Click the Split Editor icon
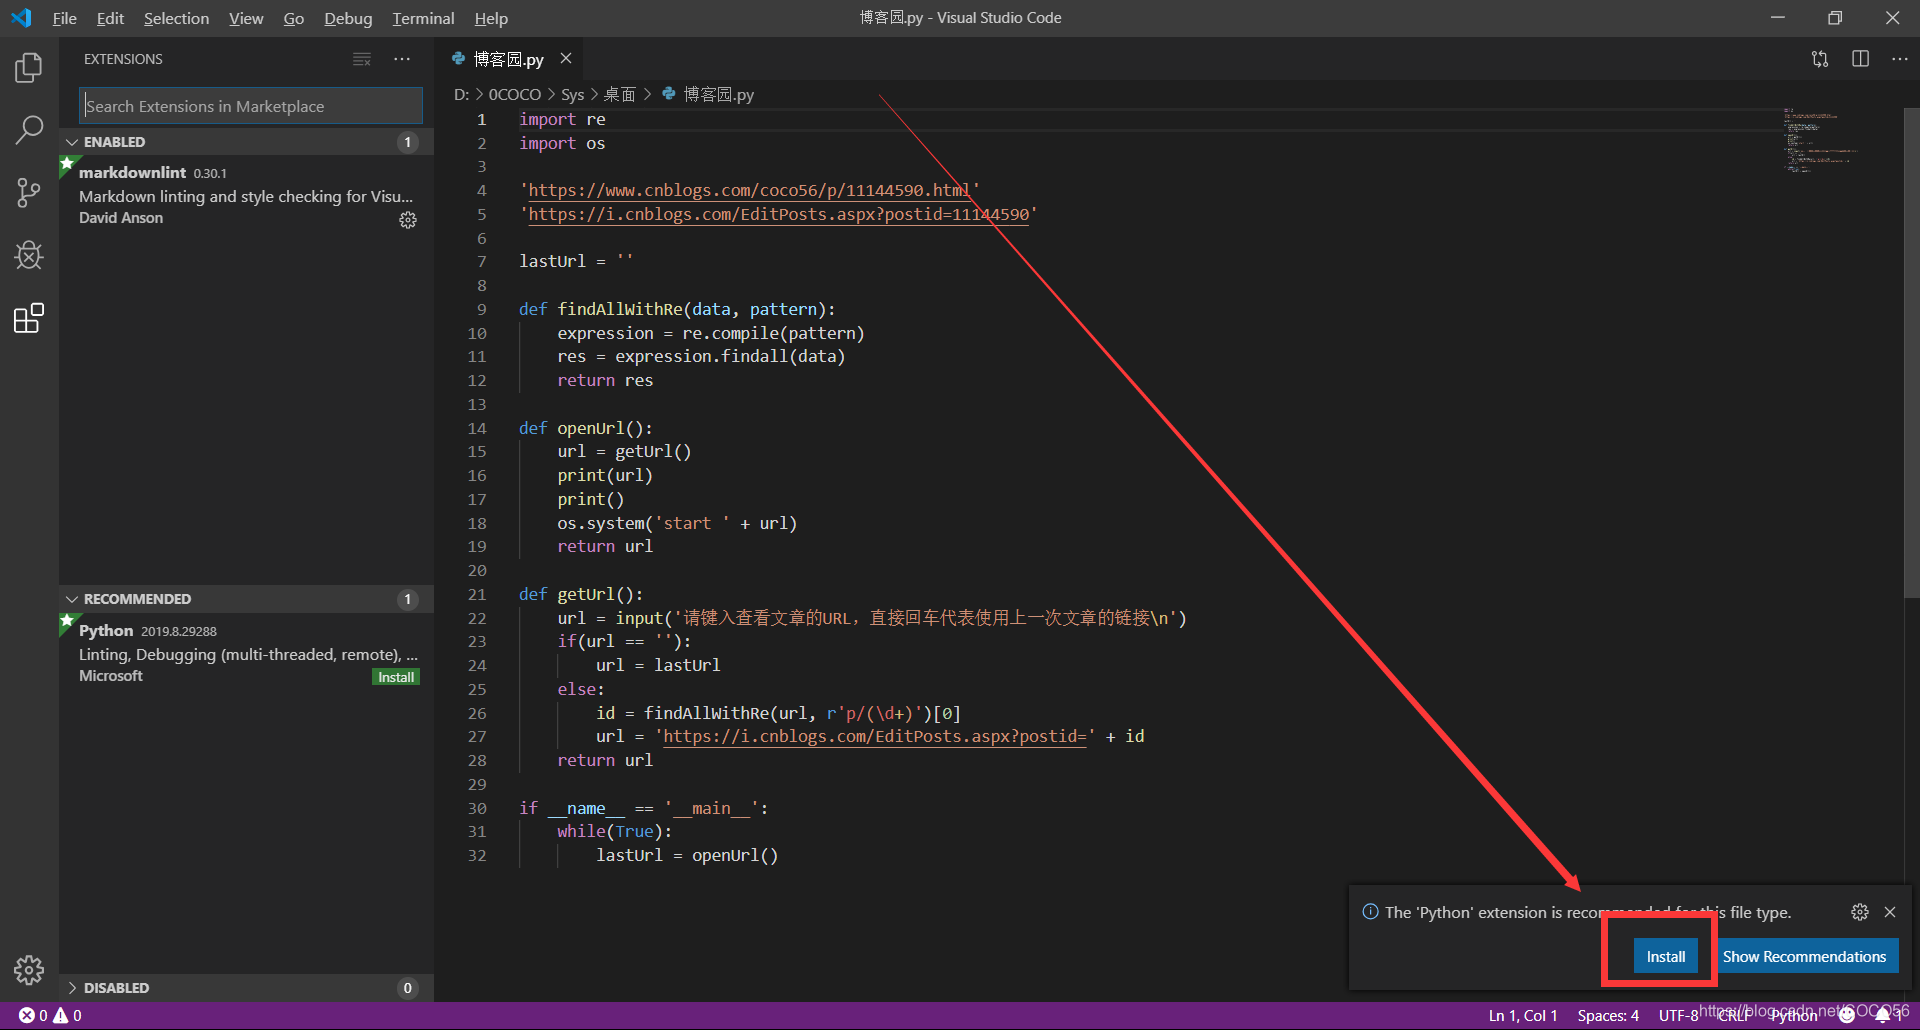This screenshot has width=1920, height=1030. [x=1861, y=58]
